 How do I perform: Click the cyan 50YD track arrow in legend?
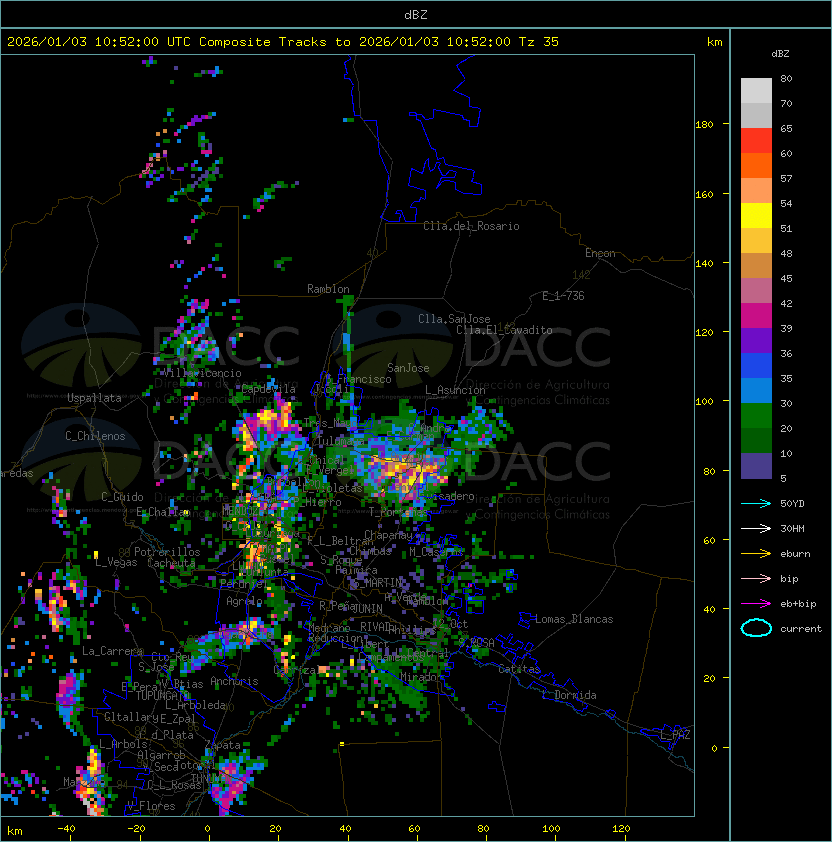tap(756, 504)
